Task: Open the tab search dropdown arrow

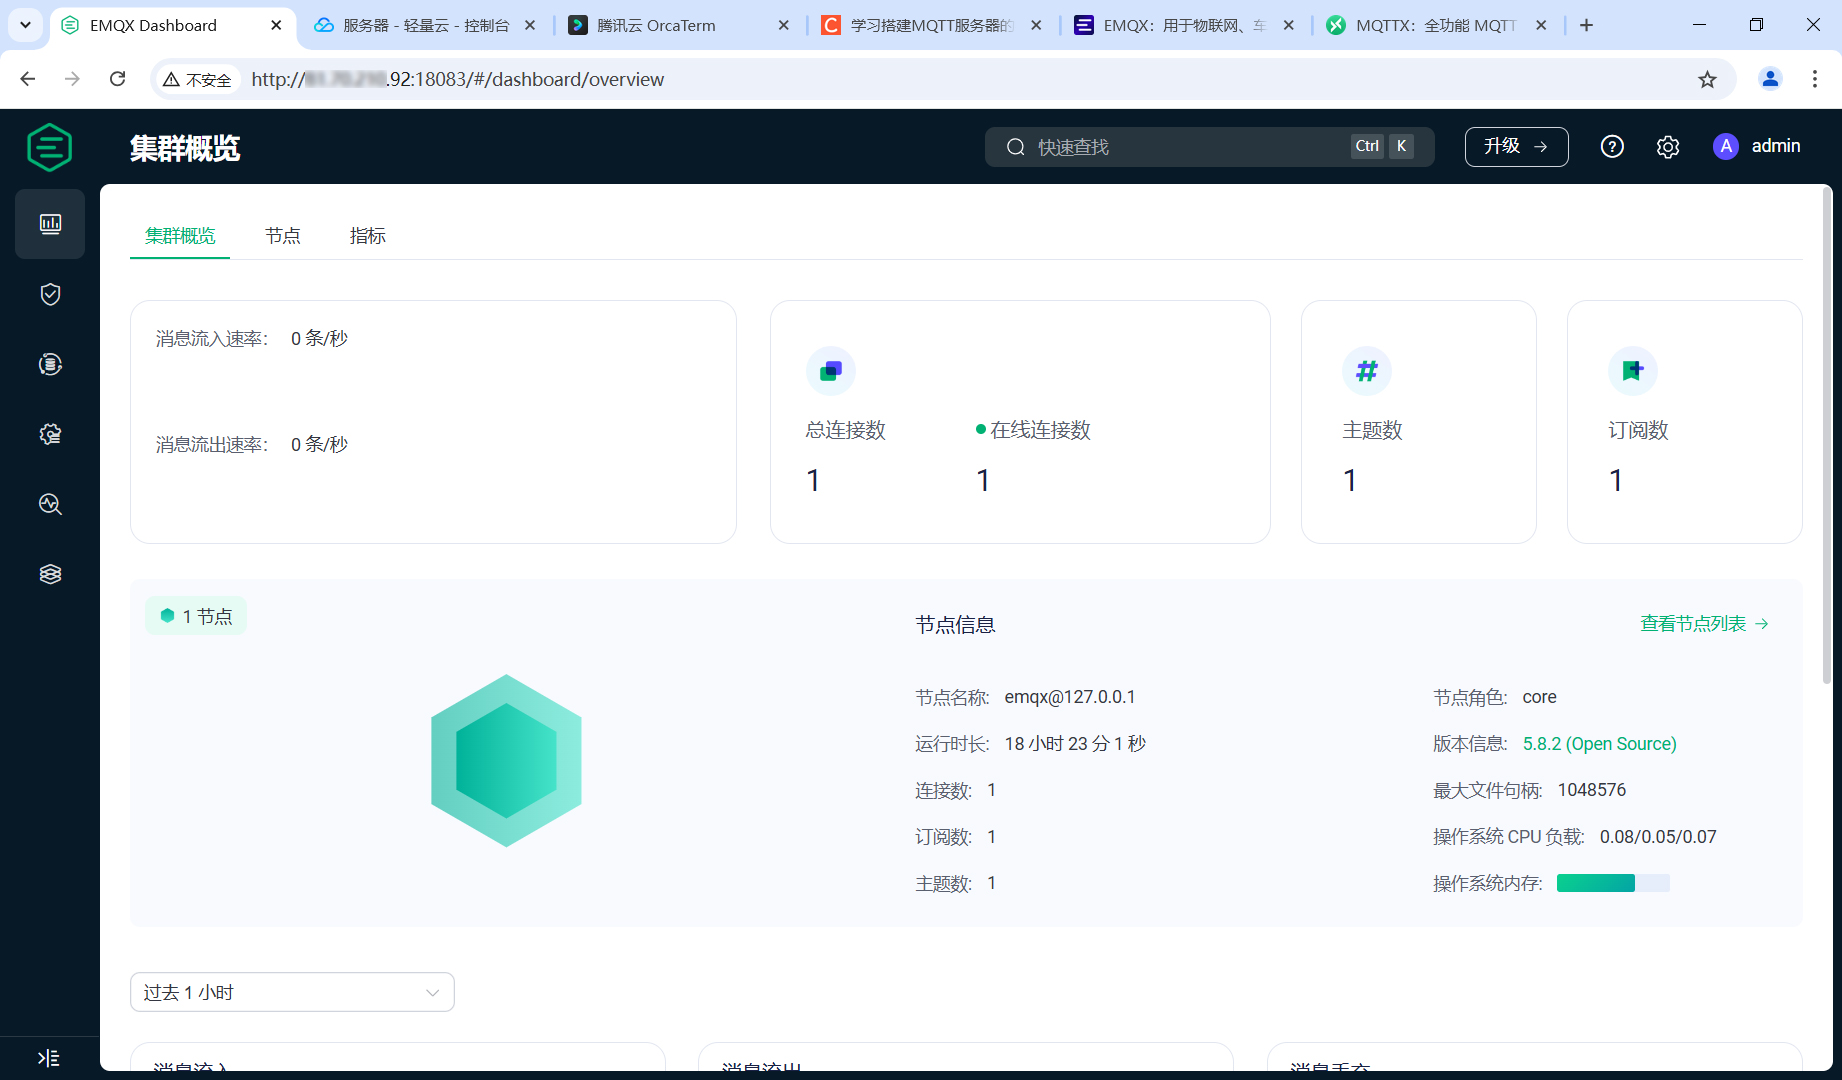Action: (x=25, y=25)
